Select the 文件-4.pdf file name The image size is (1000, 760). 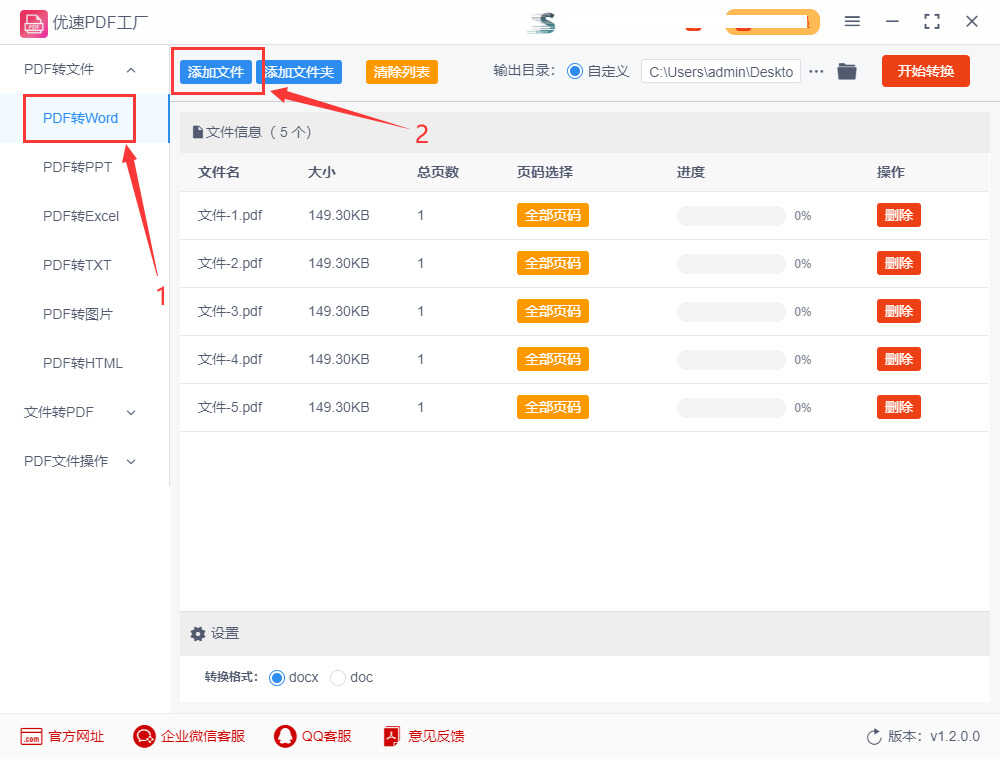230,360
